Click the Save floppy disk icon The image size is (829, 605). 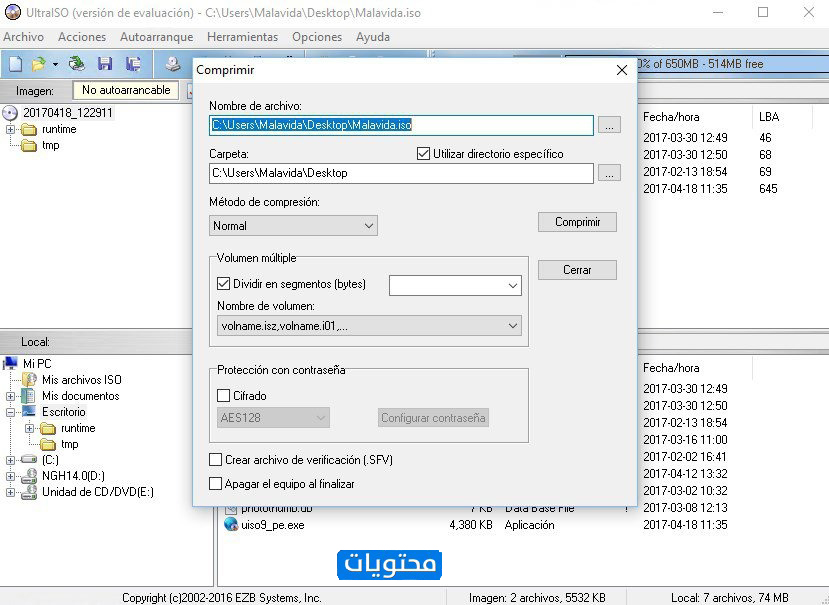pos(105,64)
